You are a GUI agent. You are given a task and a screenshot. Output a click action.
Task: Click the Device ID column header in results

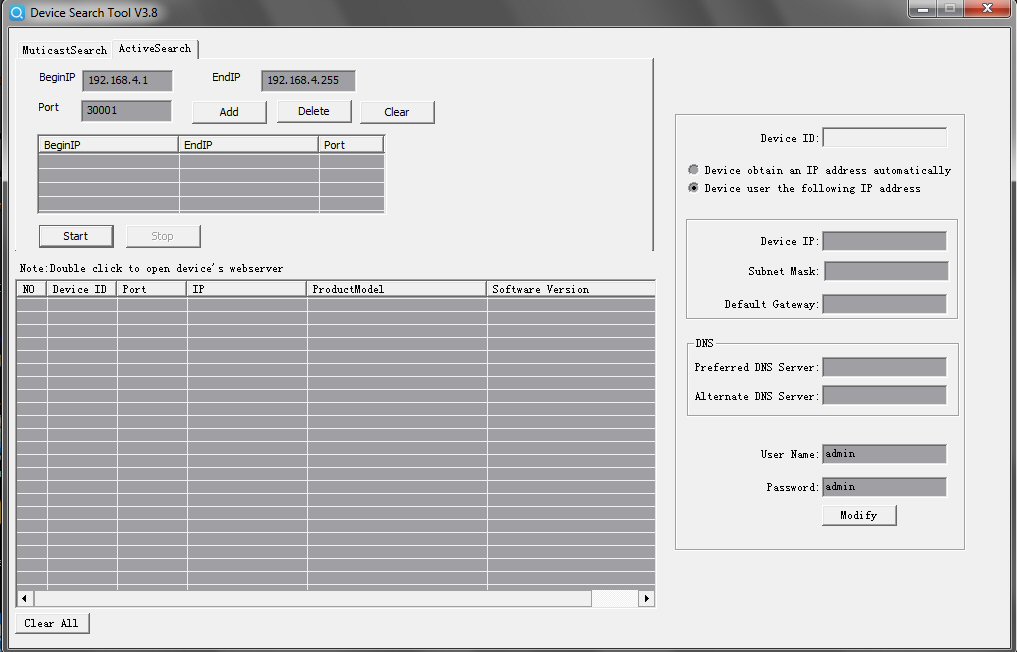coord(82,289)
